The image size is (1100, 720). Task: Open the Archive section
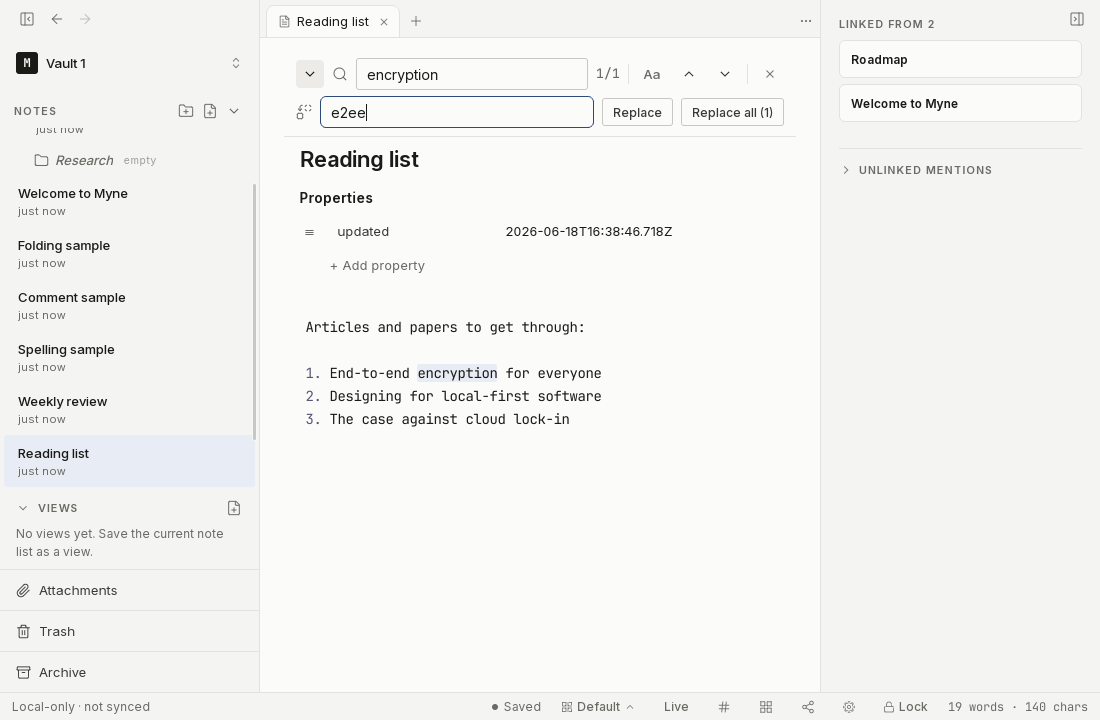(x=129, y=672)
